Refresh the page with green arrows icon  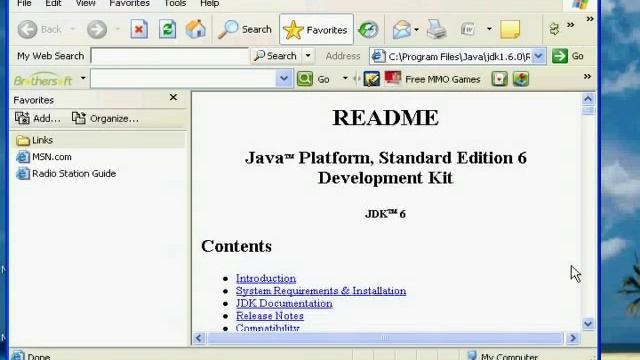point(167,29)
